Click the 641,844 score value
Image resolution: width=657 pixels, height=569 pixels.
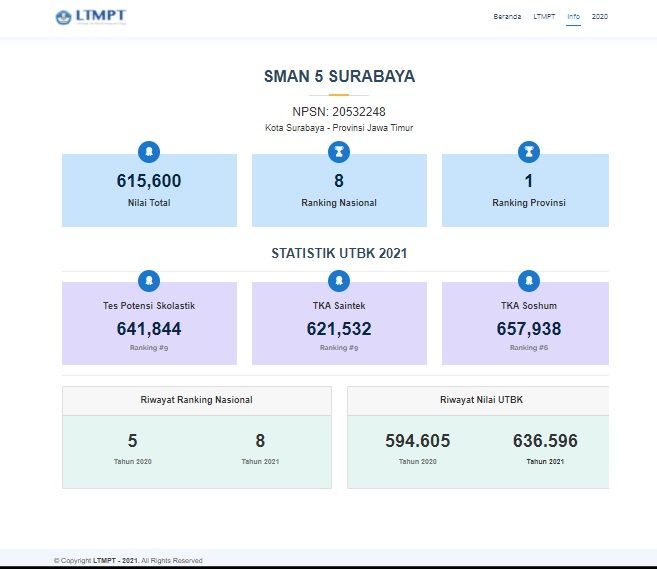click(149, 328)
